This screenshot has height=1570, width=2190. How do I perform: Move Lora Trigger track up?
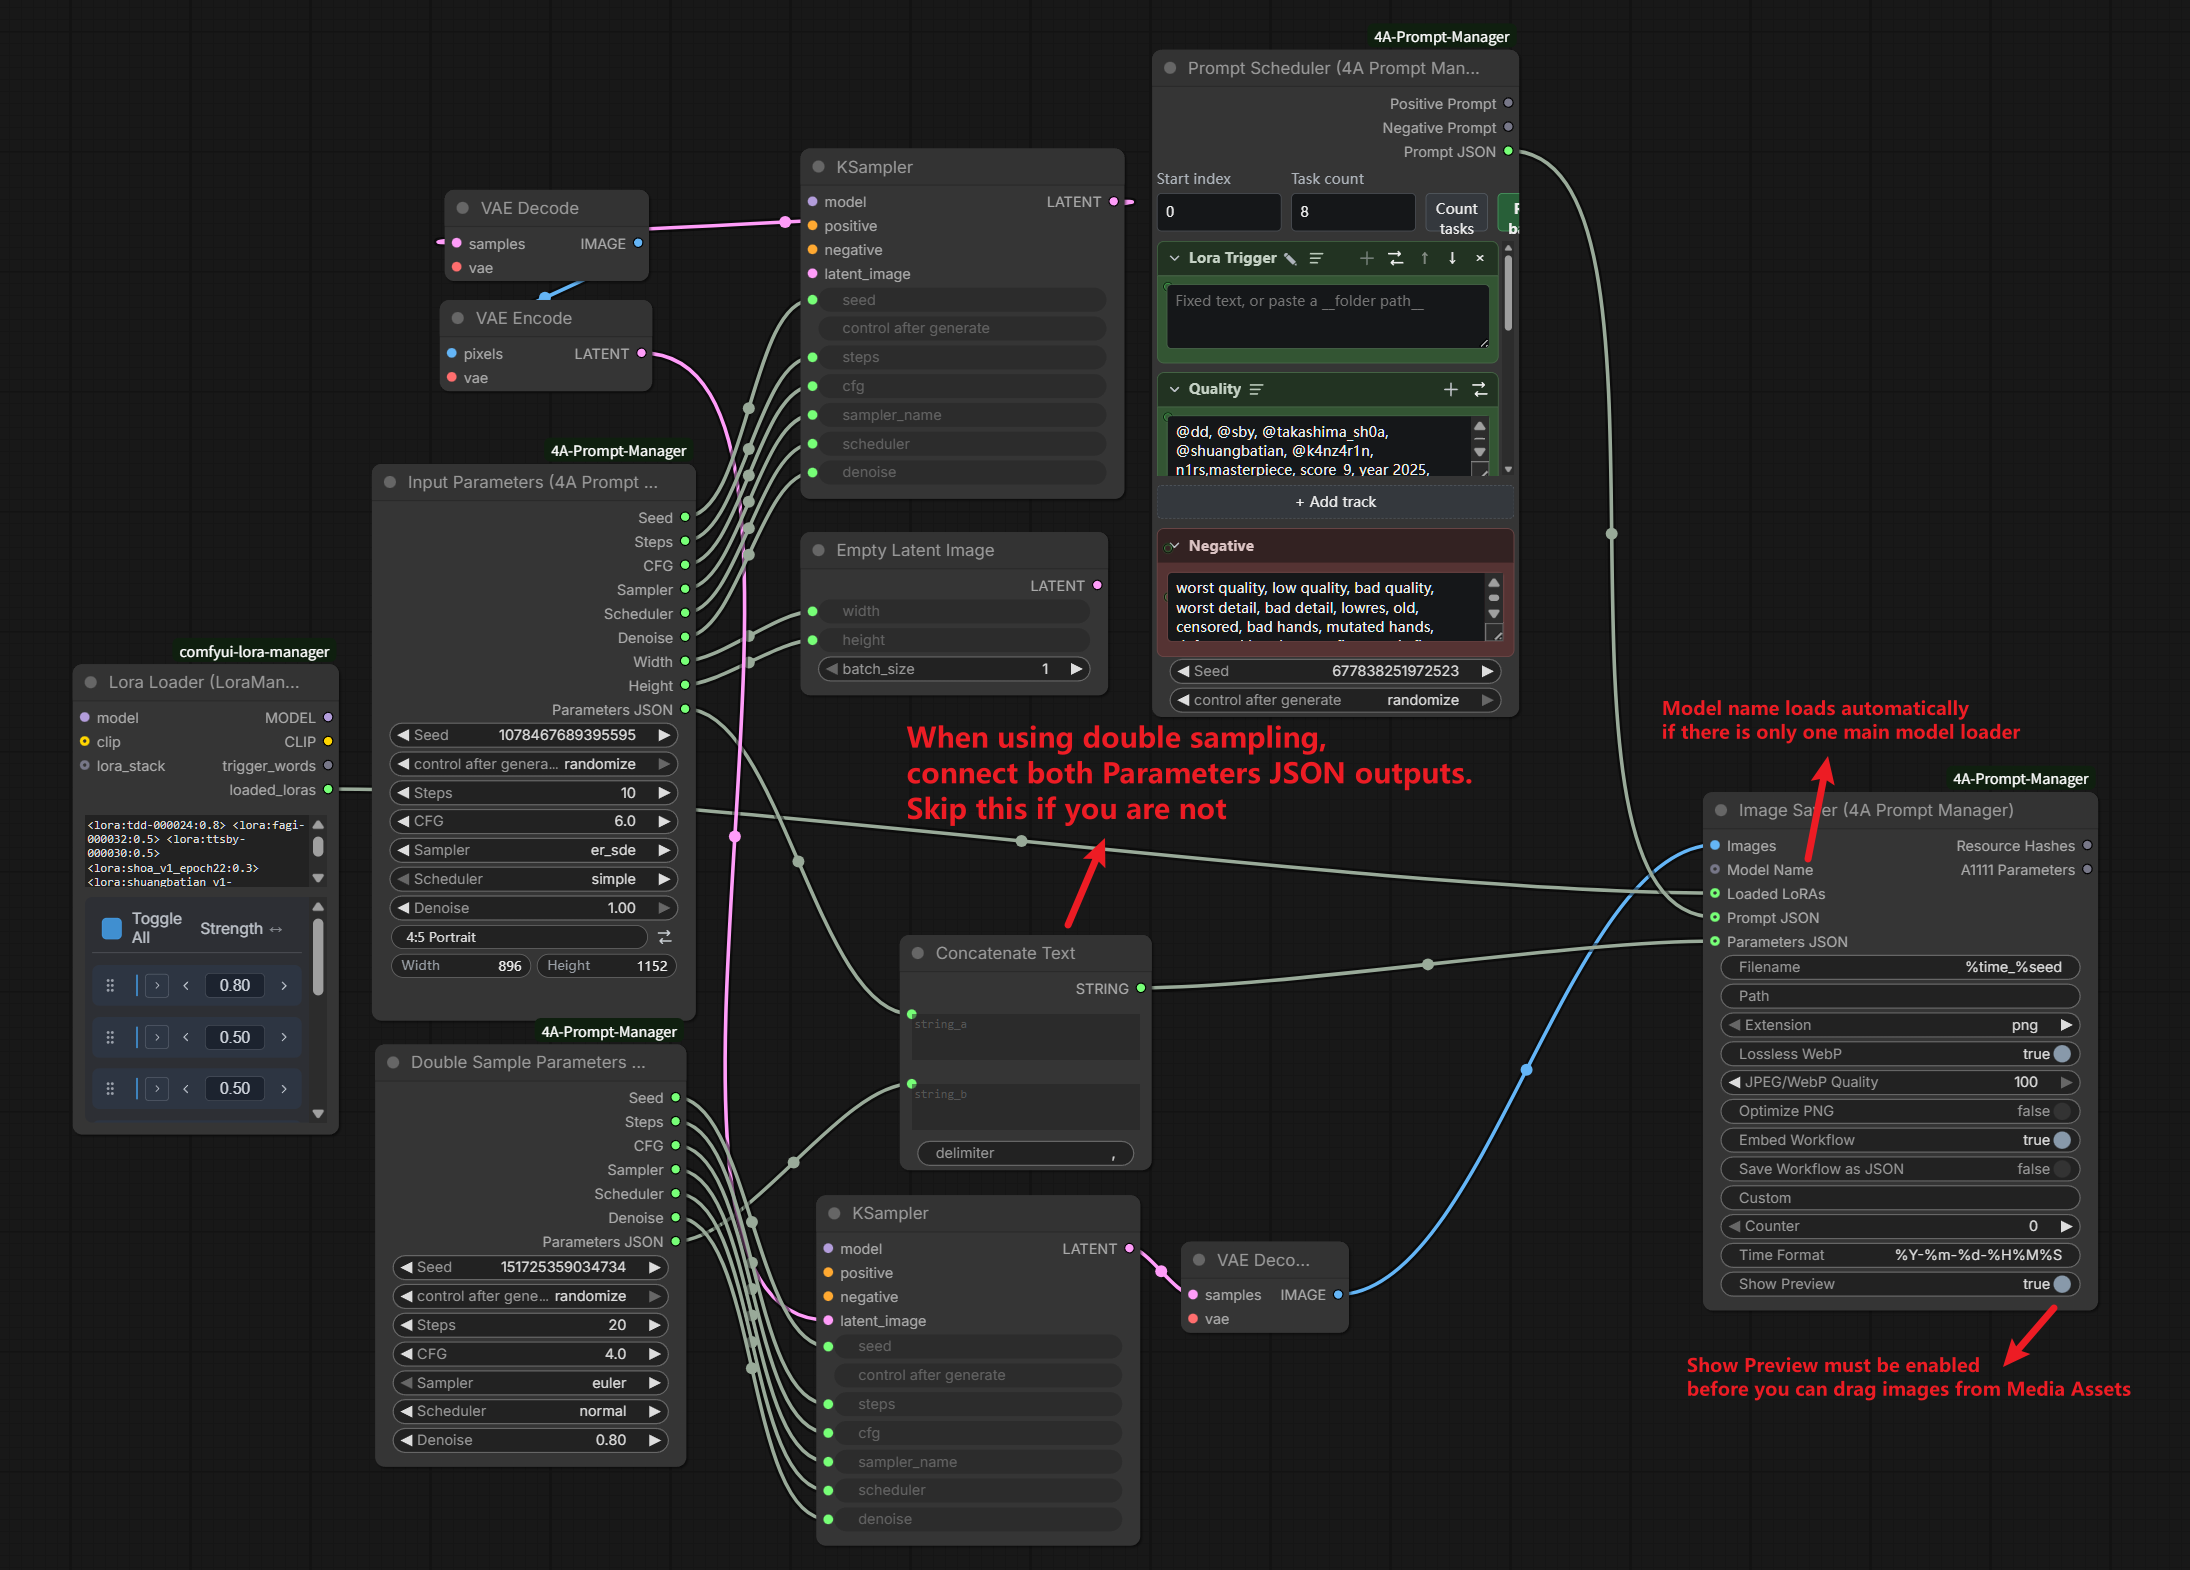[x=1425, y=258]
